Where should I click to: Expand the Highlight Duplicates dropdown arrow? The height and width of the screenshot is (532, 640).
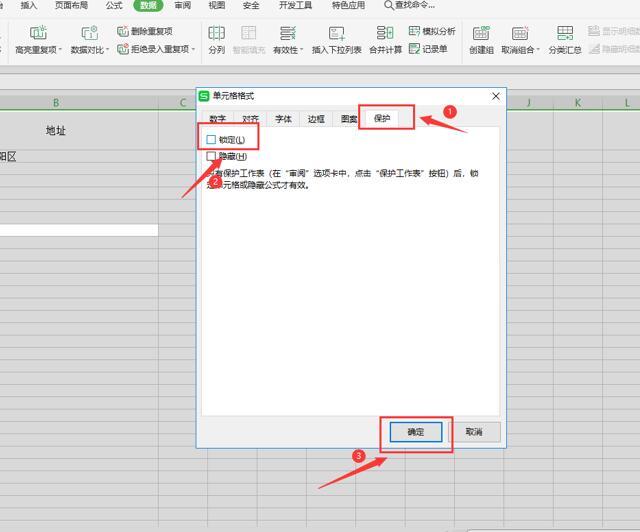pyautogui.click(x=60, y=50)
